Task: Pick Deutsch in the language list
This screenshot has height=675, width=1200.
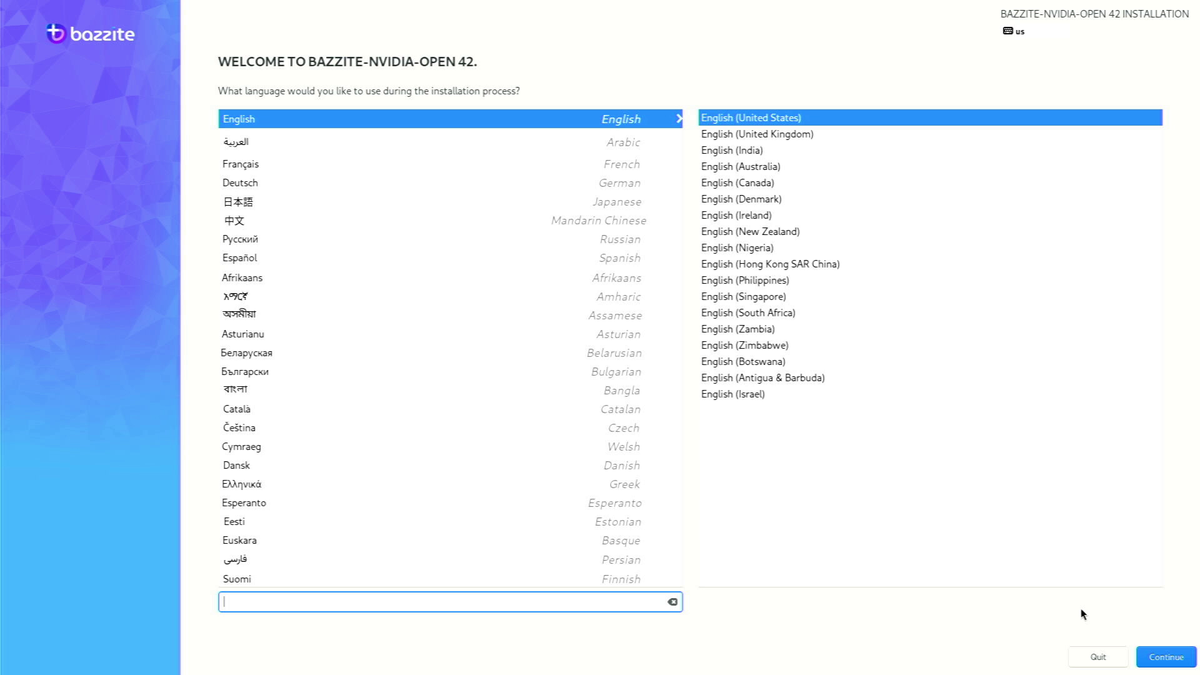Action: (450, 183)
